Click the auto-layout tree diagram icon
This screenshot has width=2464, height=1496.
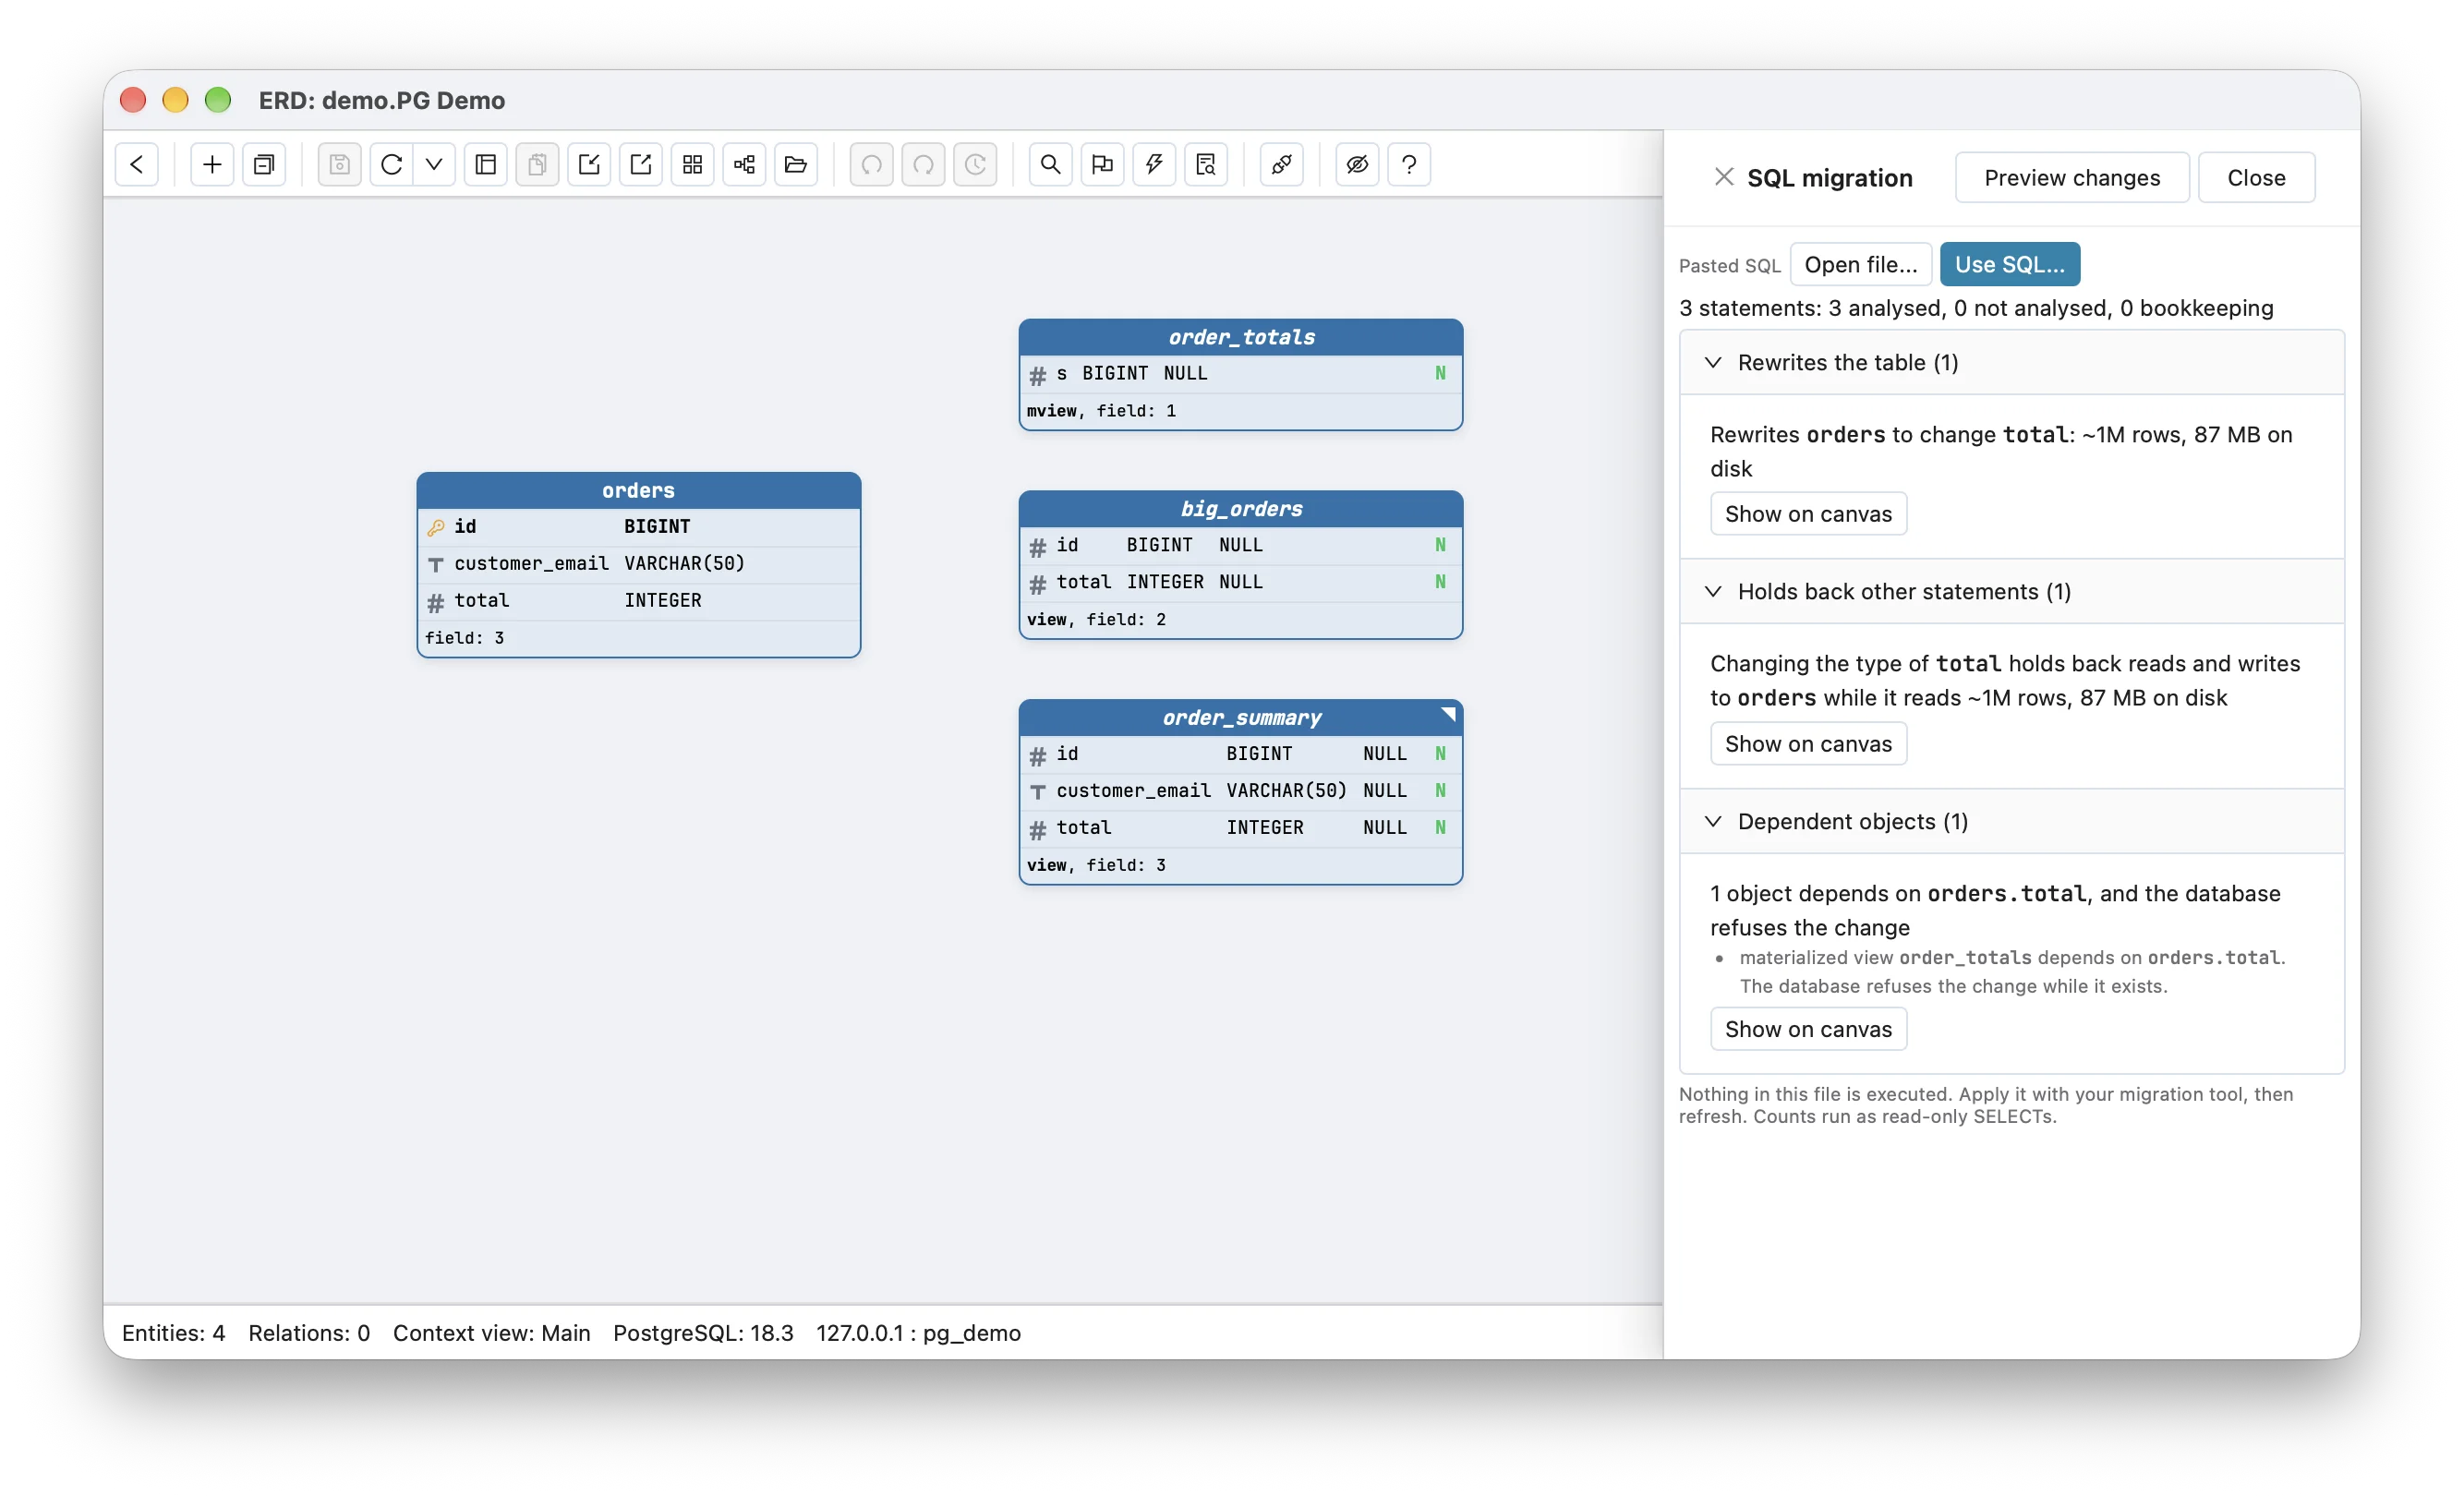[x=744, y=164]
